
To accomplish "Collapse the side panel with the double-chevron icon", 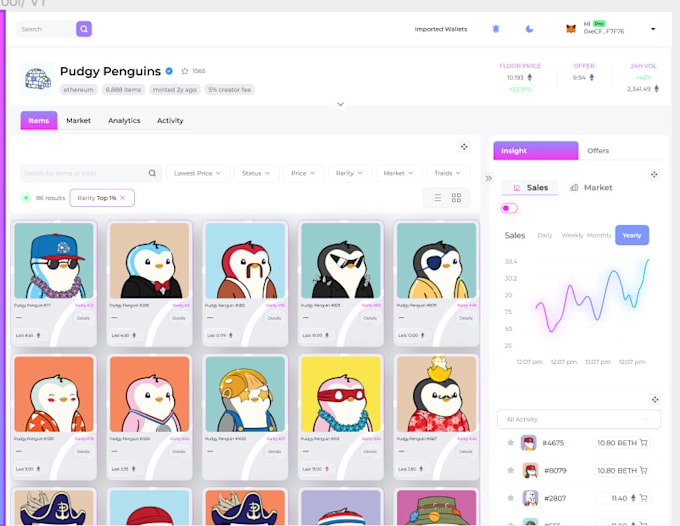I will click(x=489, y=178).
